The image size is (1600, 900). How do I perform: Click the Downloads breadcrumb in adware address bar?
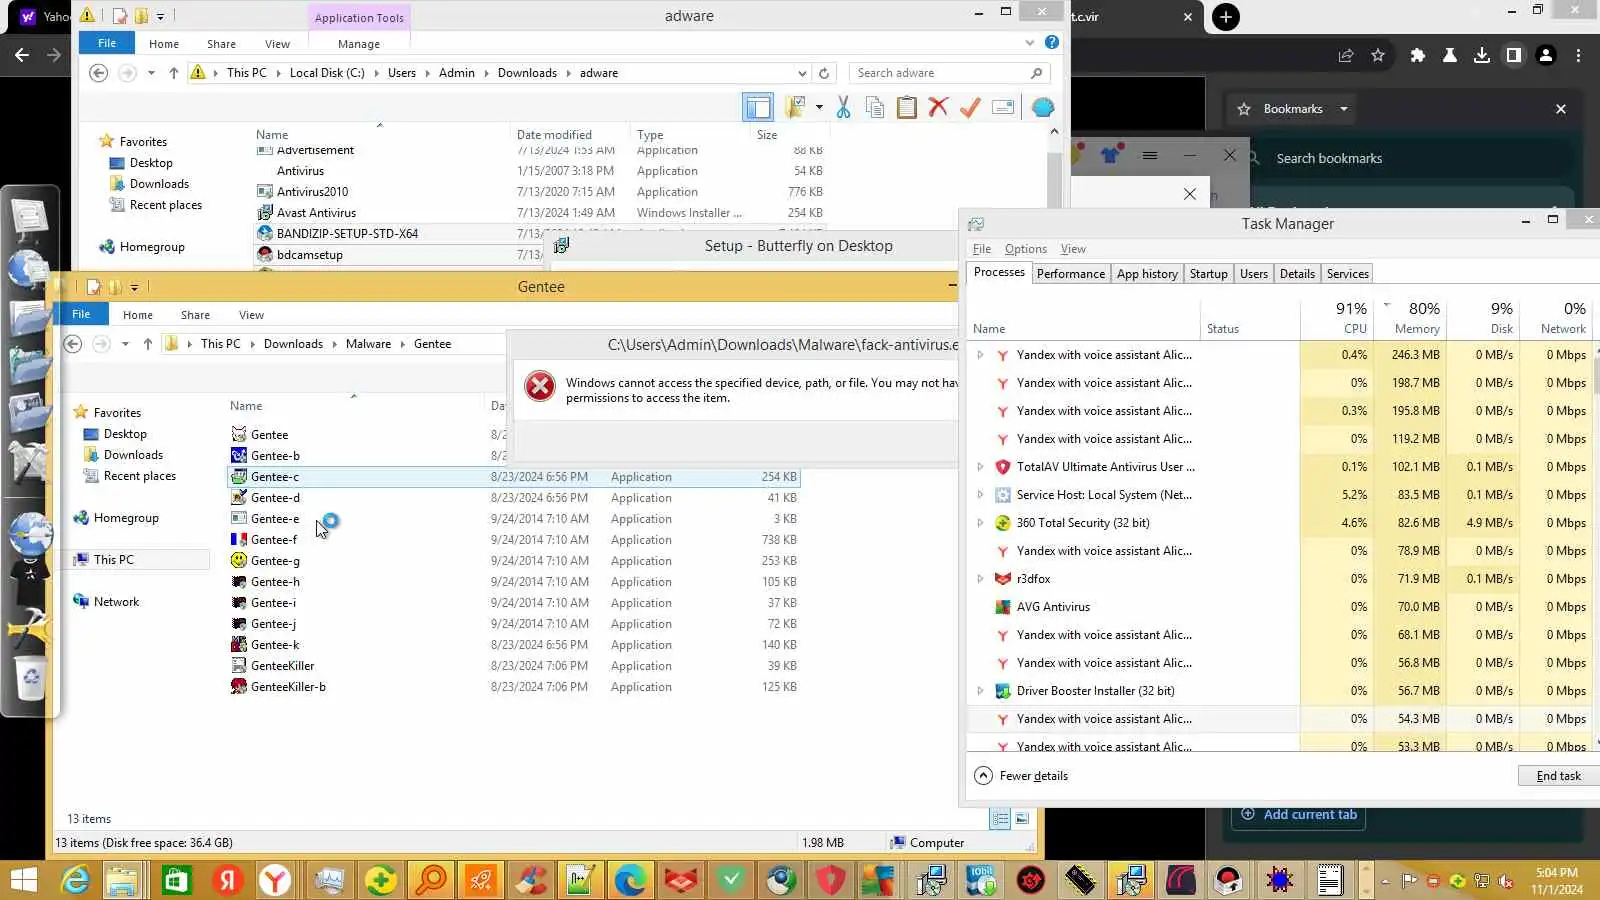pos(527,73)
